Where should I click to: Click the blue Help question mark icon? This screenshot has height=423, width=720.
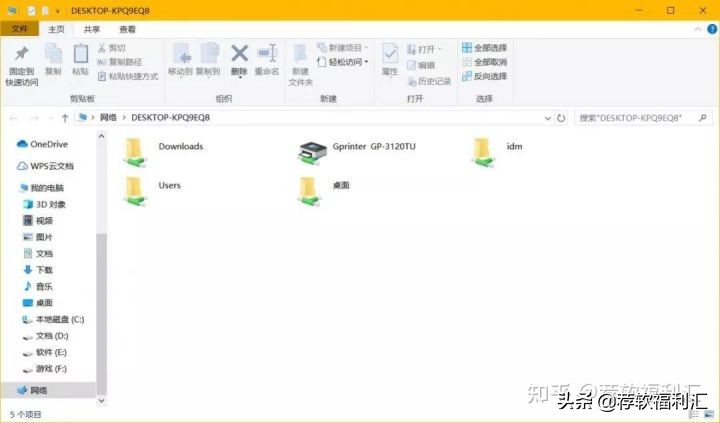tap(712, 29)
